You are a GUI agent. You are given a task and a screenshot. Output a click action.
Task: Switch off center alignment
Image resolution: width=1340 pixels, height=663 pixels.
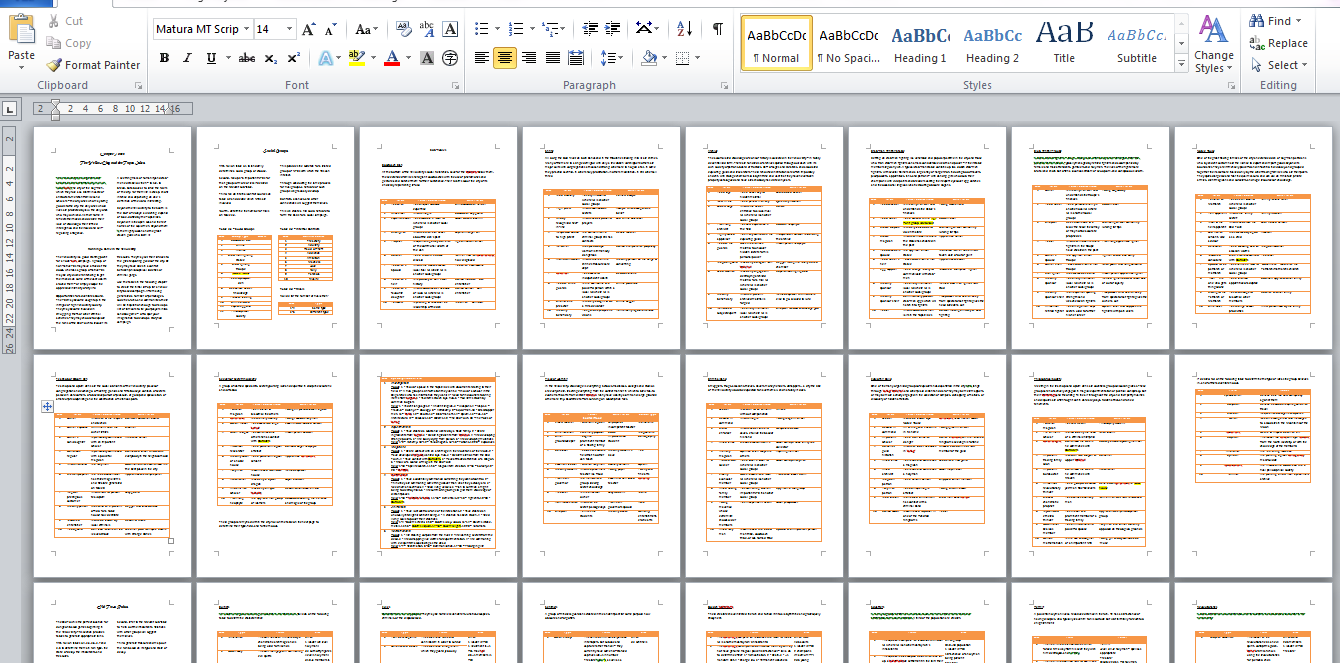pos(505,58)
